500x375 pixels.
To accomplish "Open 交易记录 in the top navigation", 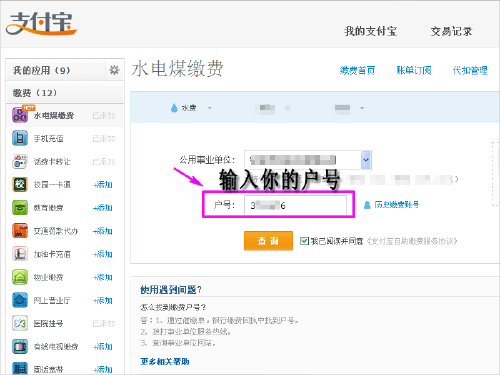I will (451, 31).
